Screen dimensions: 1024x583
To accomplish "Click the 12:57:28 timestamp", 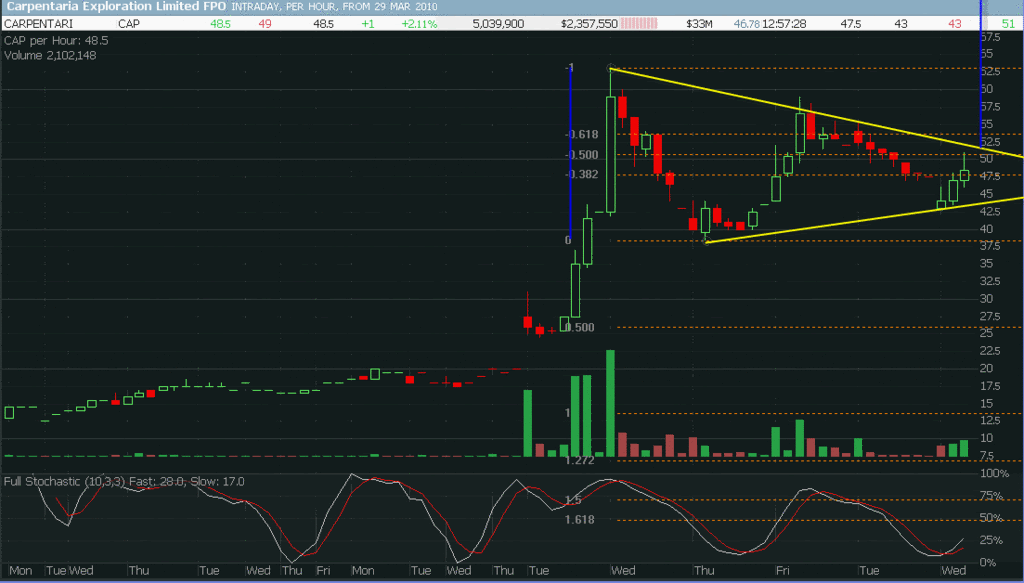I will pos(784,24).
